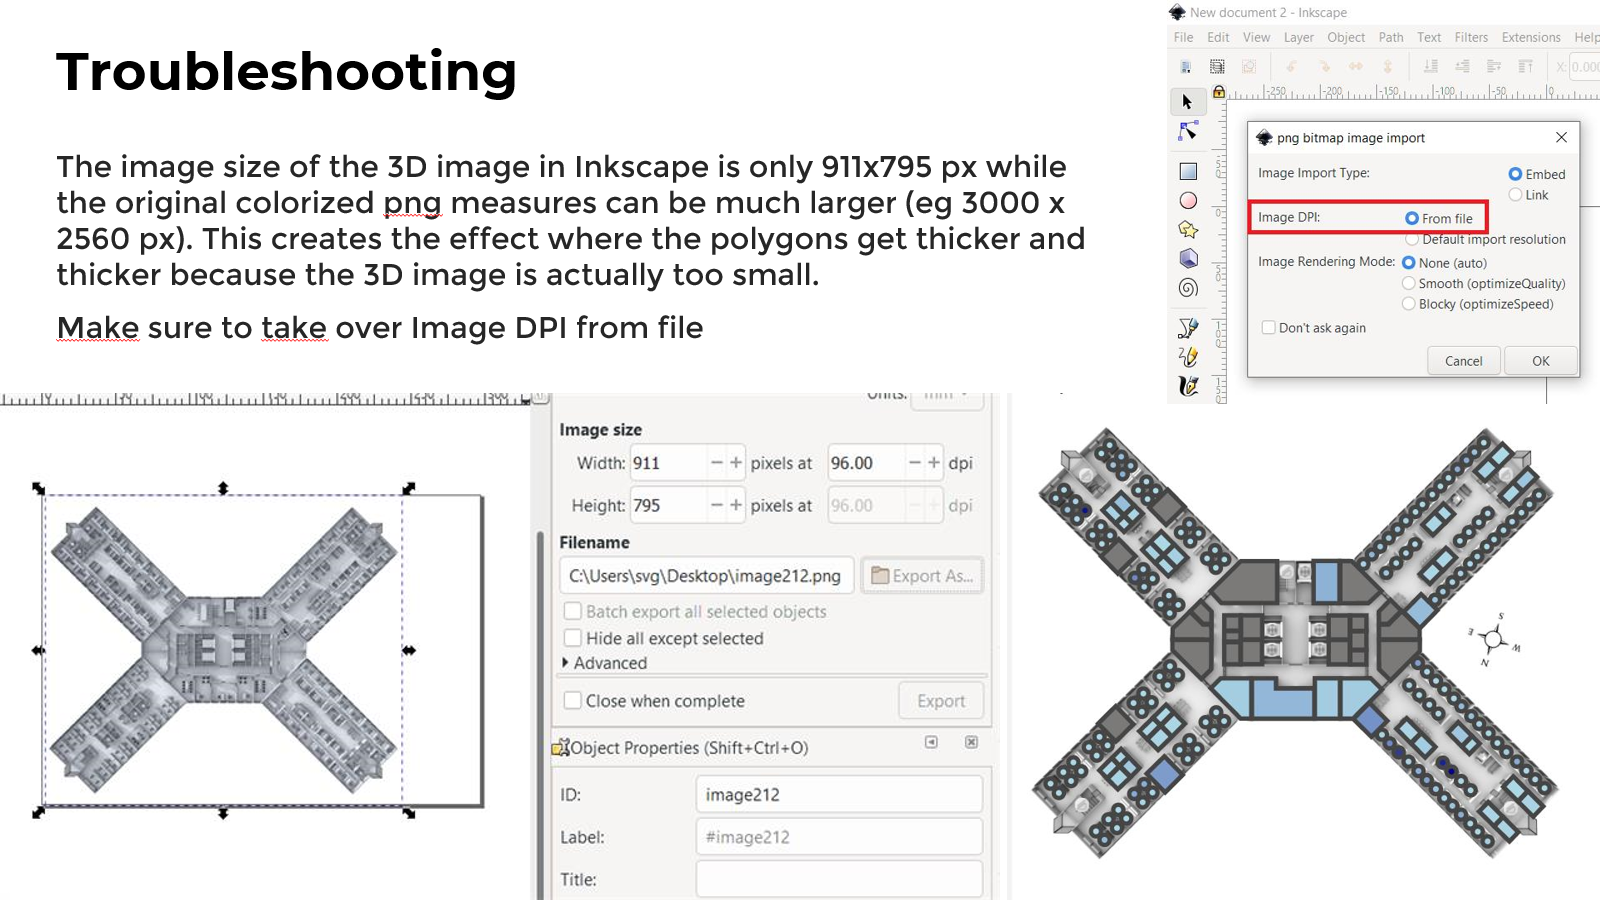Select the Stars and polygons tool
1600x900 pixels.
[x=1188, y=229]
